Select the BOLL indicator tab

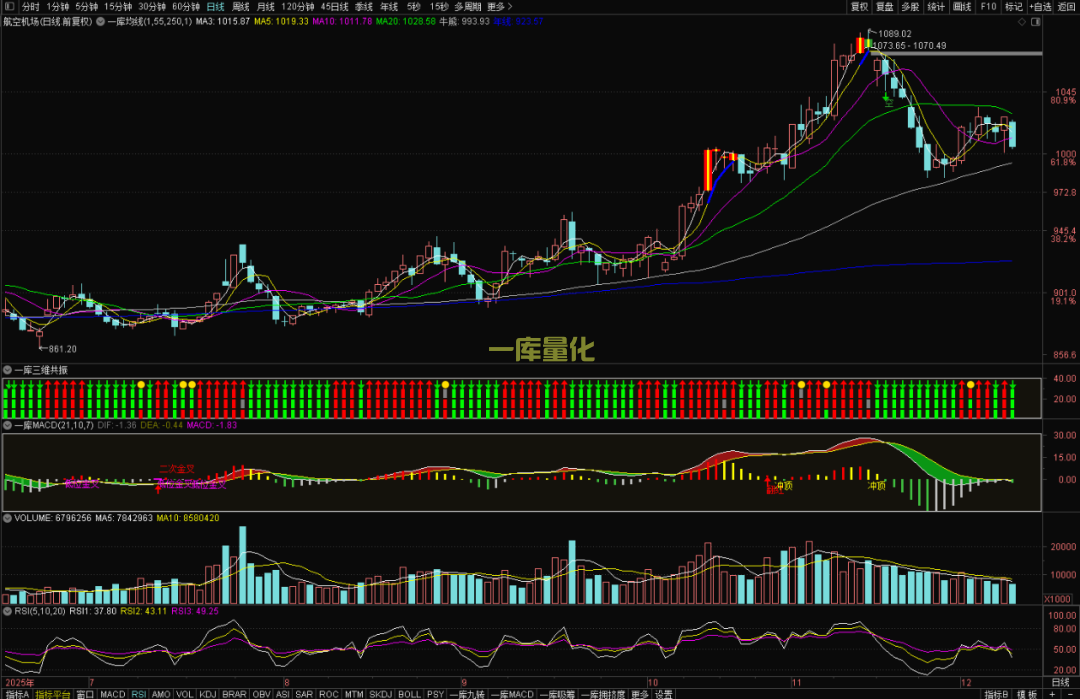point(409,693)
